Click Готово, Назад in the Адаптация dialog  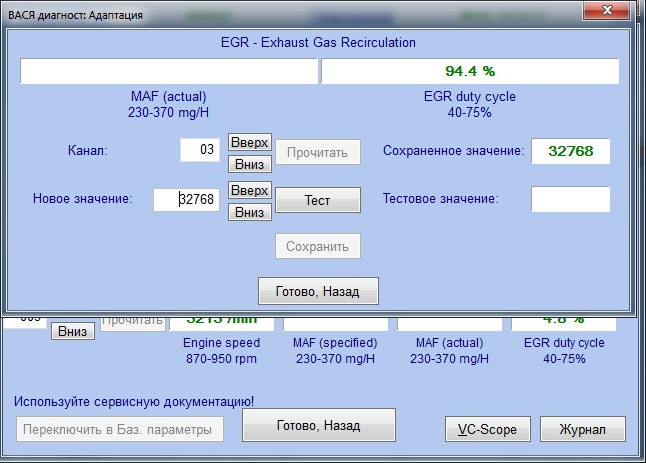click(318, 291)
